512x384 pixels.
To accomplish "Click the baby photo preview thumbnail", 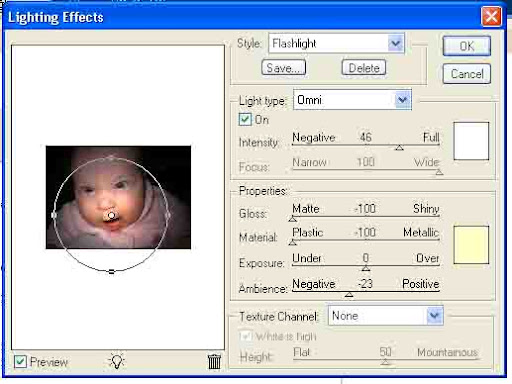I will coord(118,197).
